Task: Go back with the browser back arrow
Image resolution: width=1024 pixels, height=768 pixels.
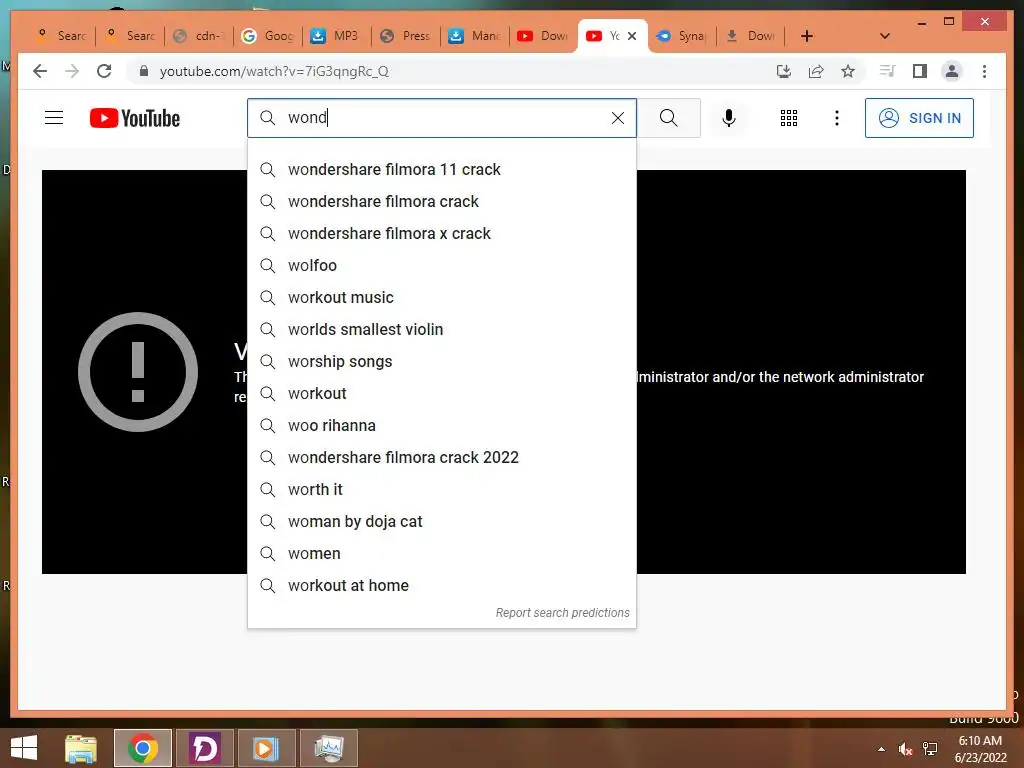Action: pos(40,71)
